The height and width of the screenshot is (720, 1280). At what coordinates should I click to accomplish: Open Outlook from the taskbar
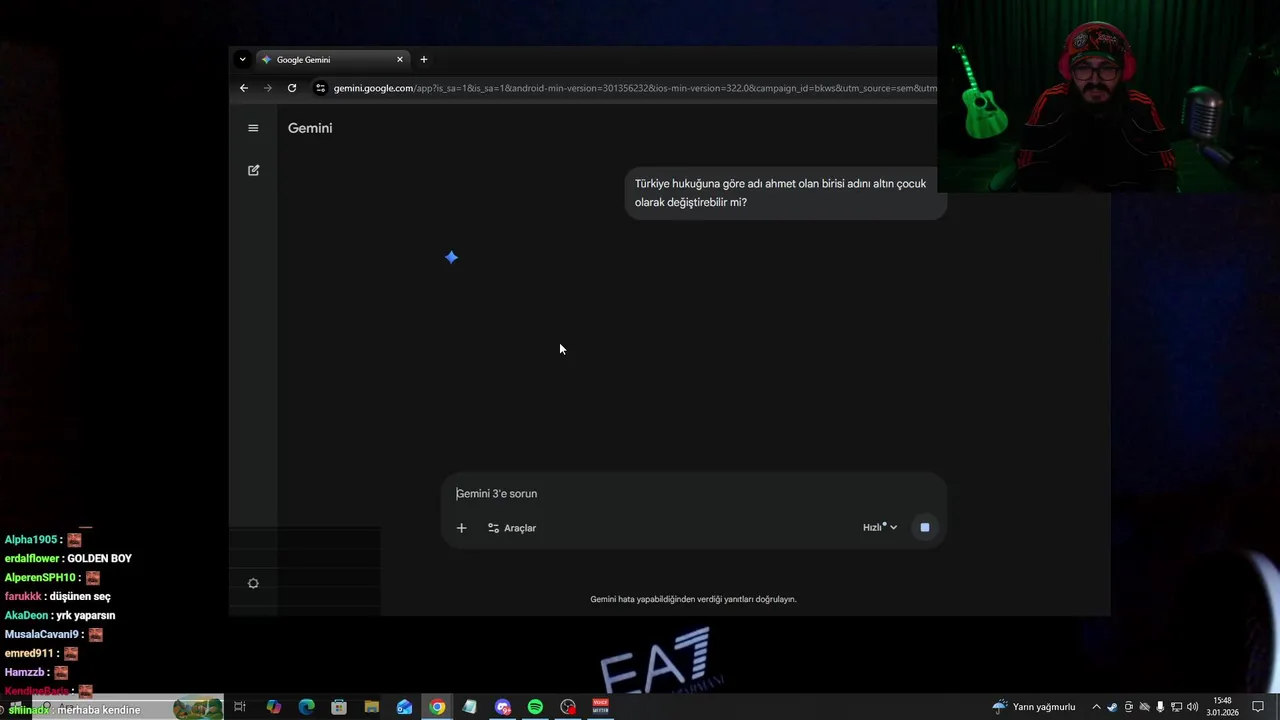click(404, 707)
